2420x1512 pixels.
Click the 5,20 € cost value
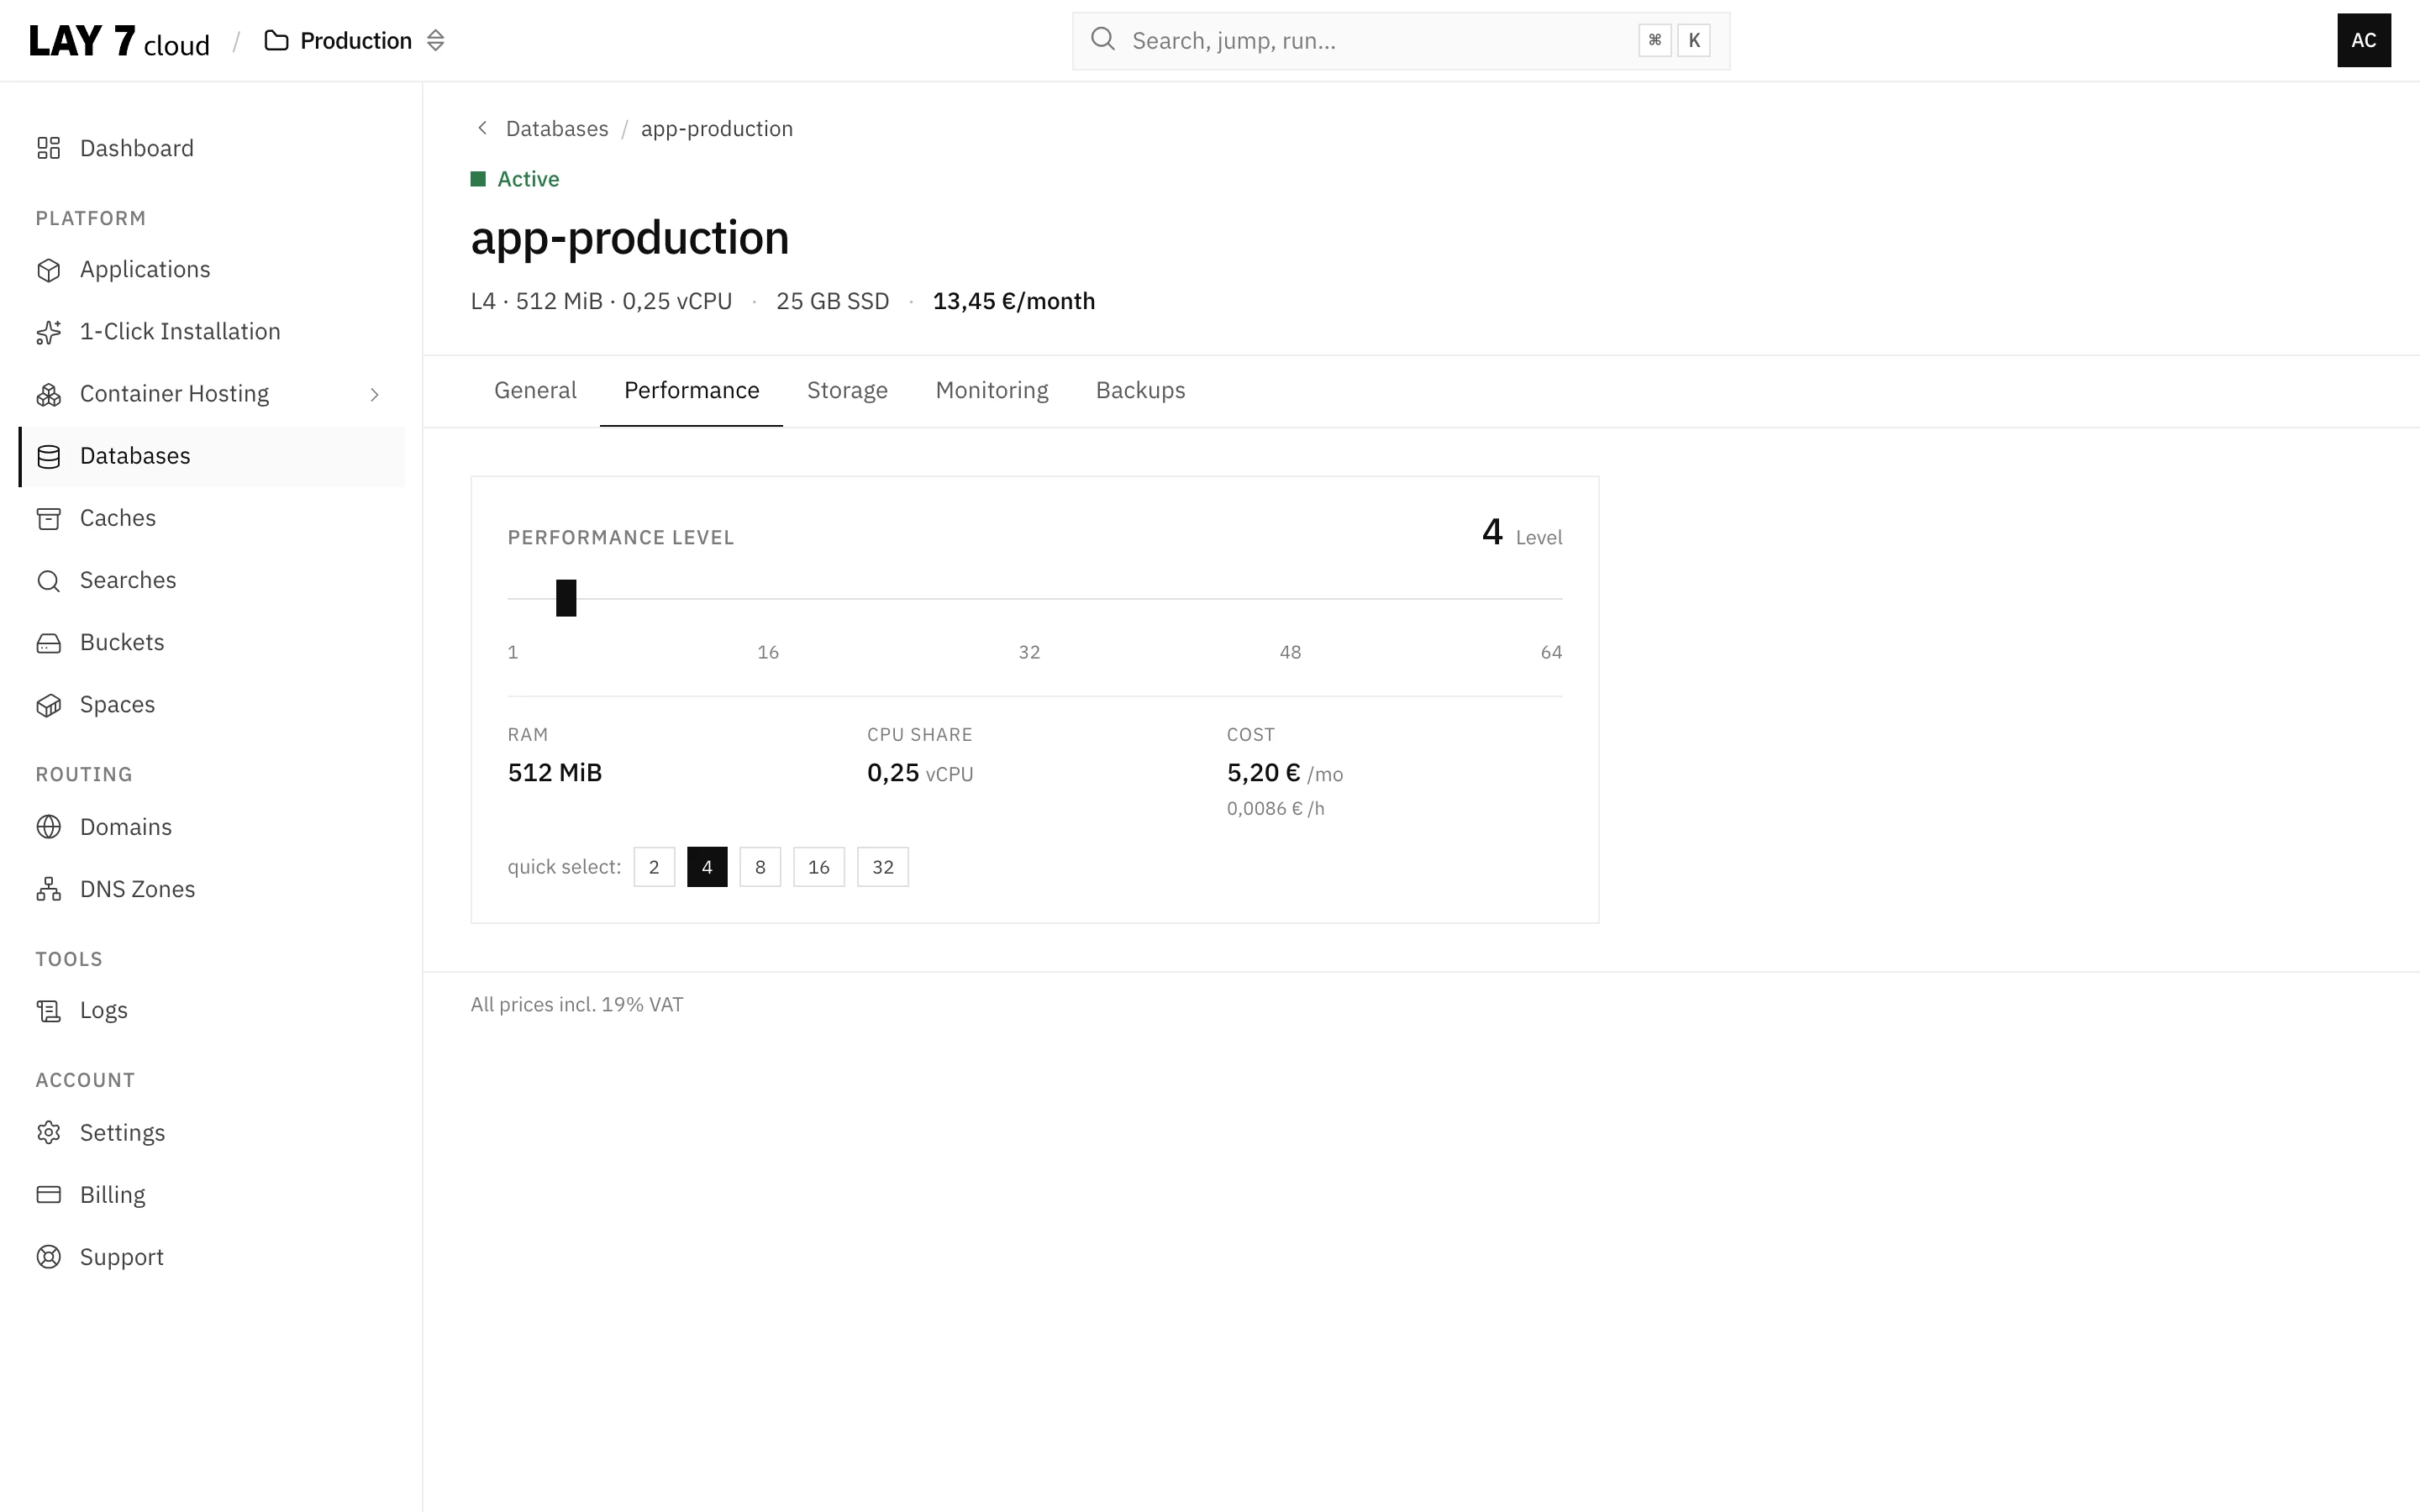coord(1263,773)
